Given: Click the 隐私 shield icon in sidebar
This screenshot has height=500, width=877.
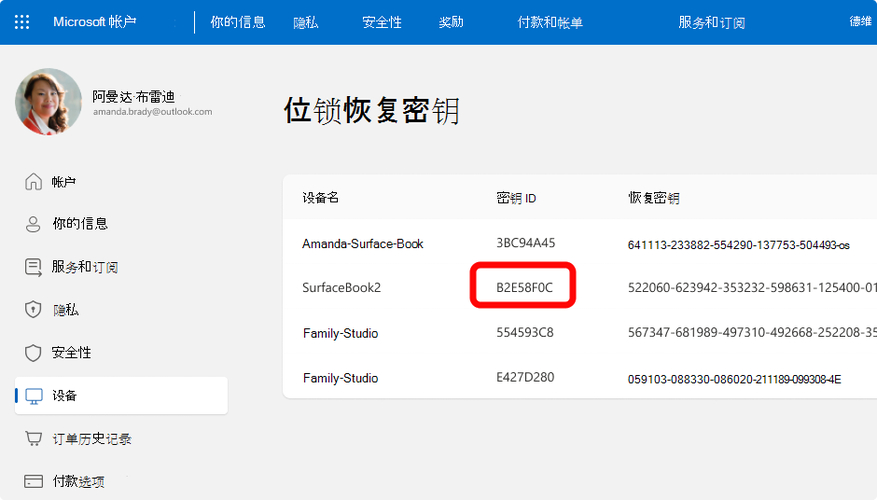Looking at the screenshot, I should coord(33,310).
